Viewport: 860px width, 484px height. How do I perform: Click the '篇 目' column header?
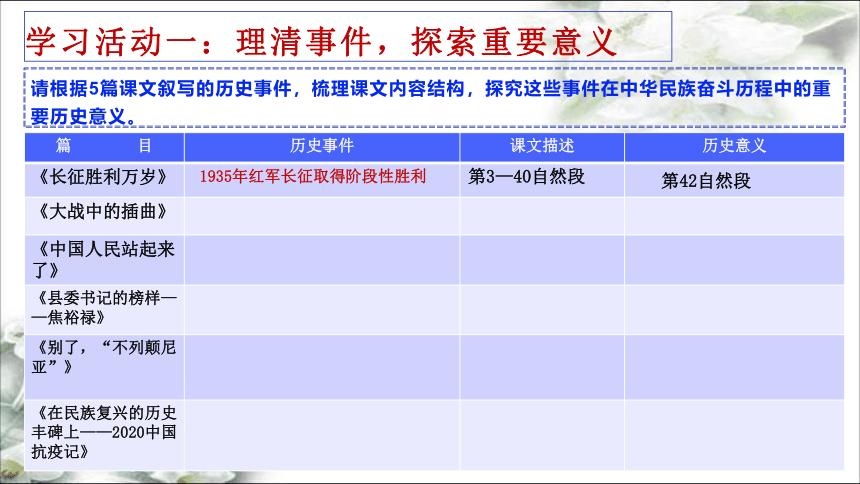[104, 146]
